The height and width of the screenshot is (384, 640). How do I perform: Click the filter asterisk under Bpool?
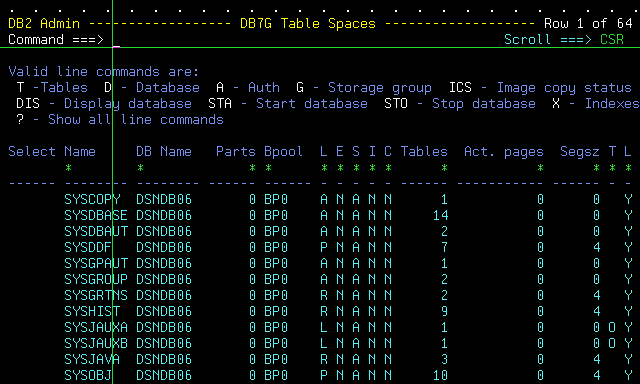(x=268, y=168)
